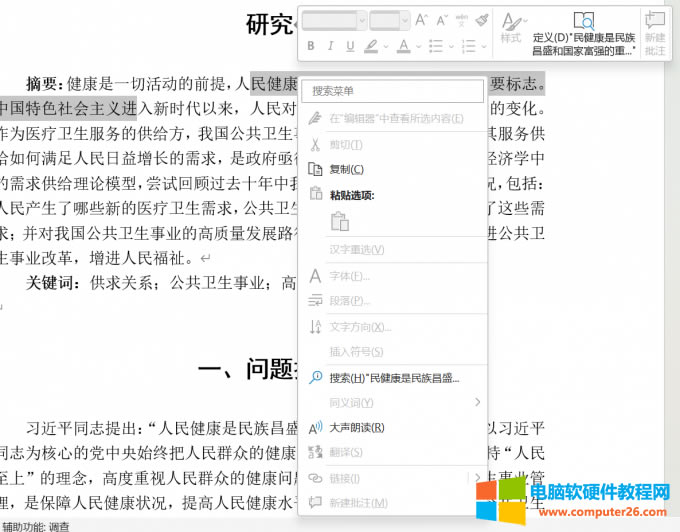
Task: Click the bullet list icon
Action: (x=435, y=46)
